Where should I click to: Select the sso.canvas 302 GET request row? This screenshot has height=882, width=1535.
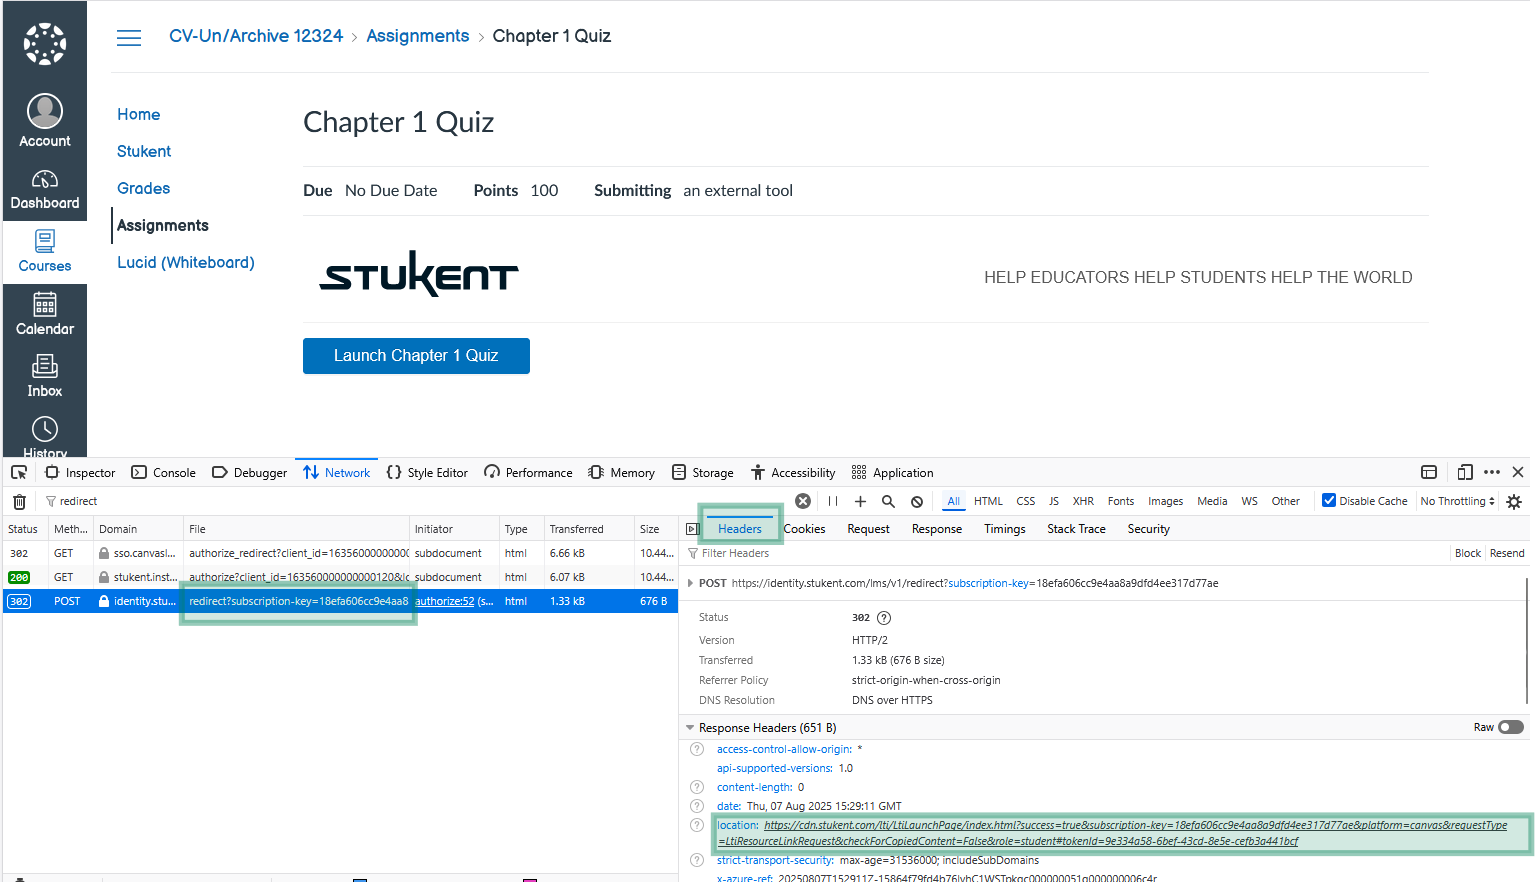coord(340,553)
